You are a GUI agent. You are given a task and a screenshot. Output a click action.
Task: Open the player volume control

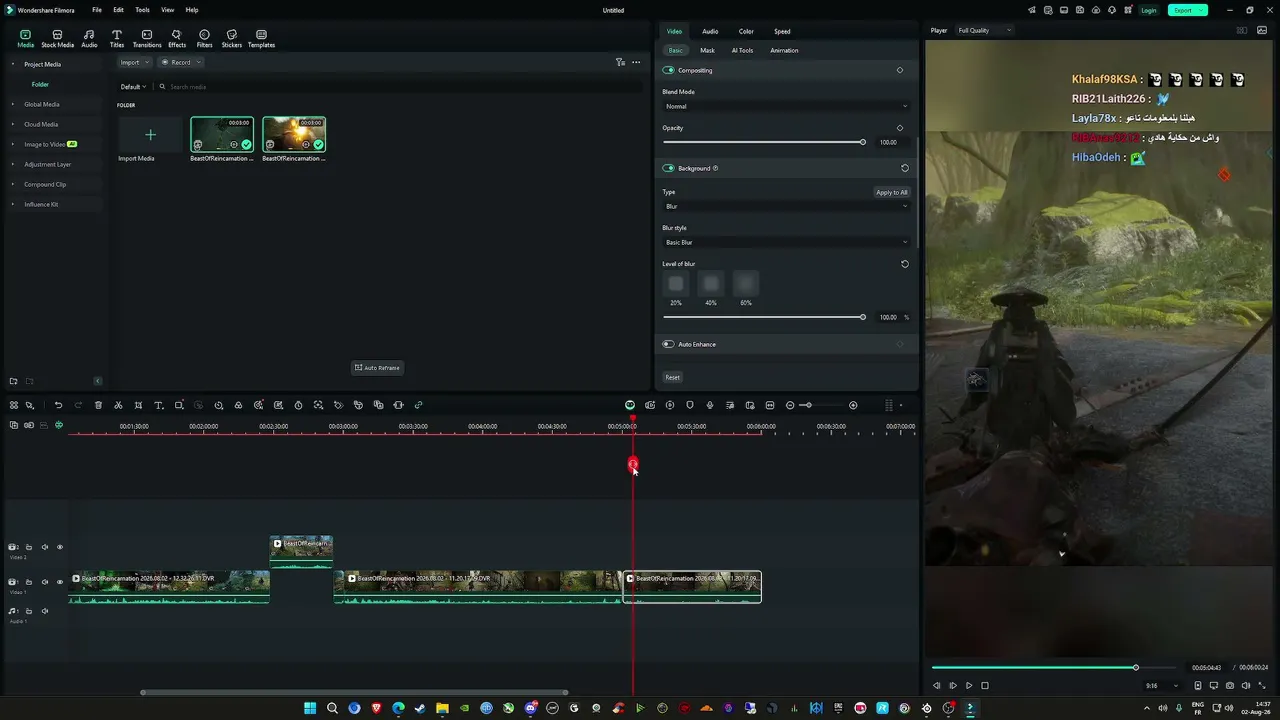pyautogui.click(x=1245, y=686)
